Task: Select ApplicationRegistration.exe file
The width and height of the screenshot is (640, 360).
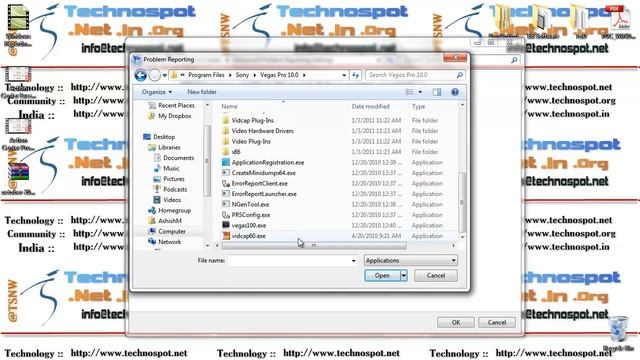Action: pyautogui.click(x=268, y=162)
